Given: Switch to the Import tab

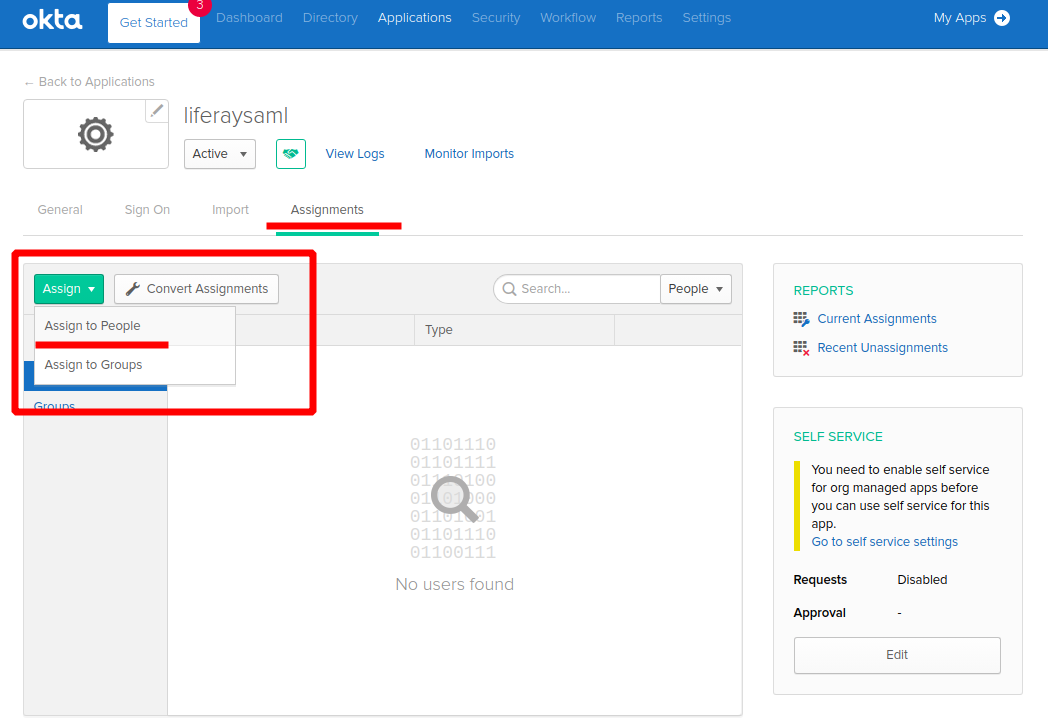Looking at the screenshot, I should pos(230,210).
